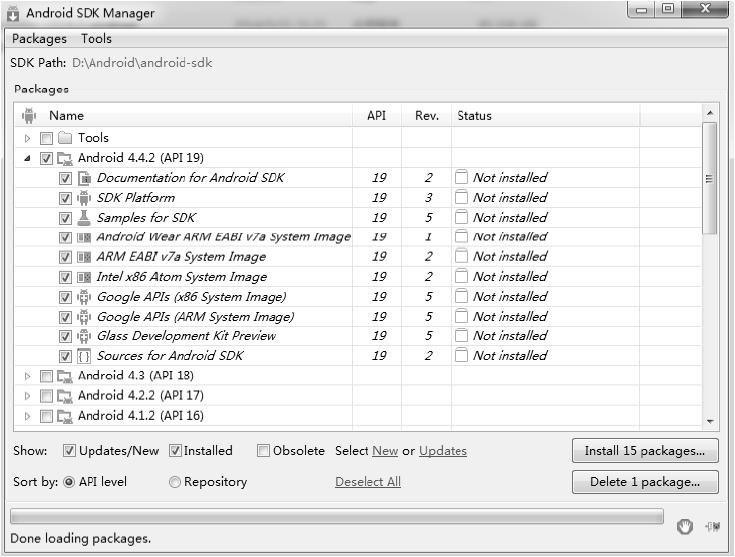This screenshot has height=557, width=735.
Task: Click the Samples for SDK flask icon
Action: pos(84,218)
